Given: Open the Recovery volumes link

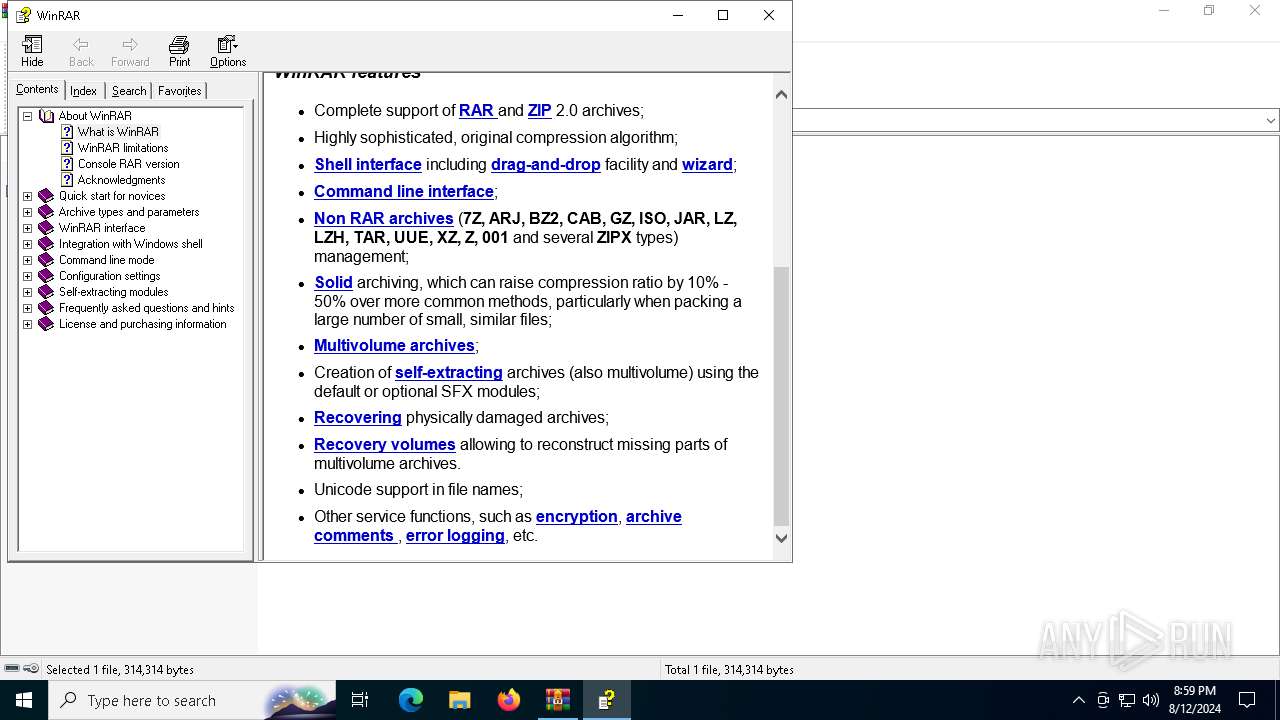Looking at the screenshot, I should (x=385, y=444).
